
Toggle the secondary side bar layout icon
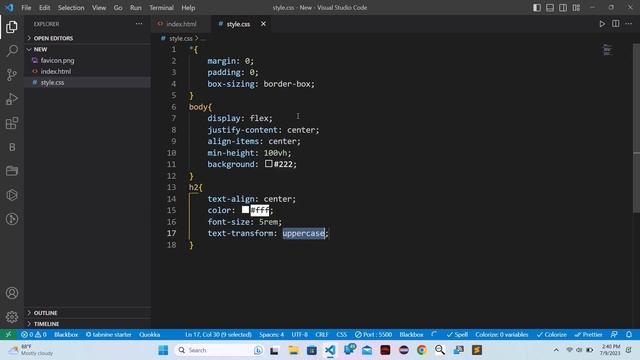[563, 7]
